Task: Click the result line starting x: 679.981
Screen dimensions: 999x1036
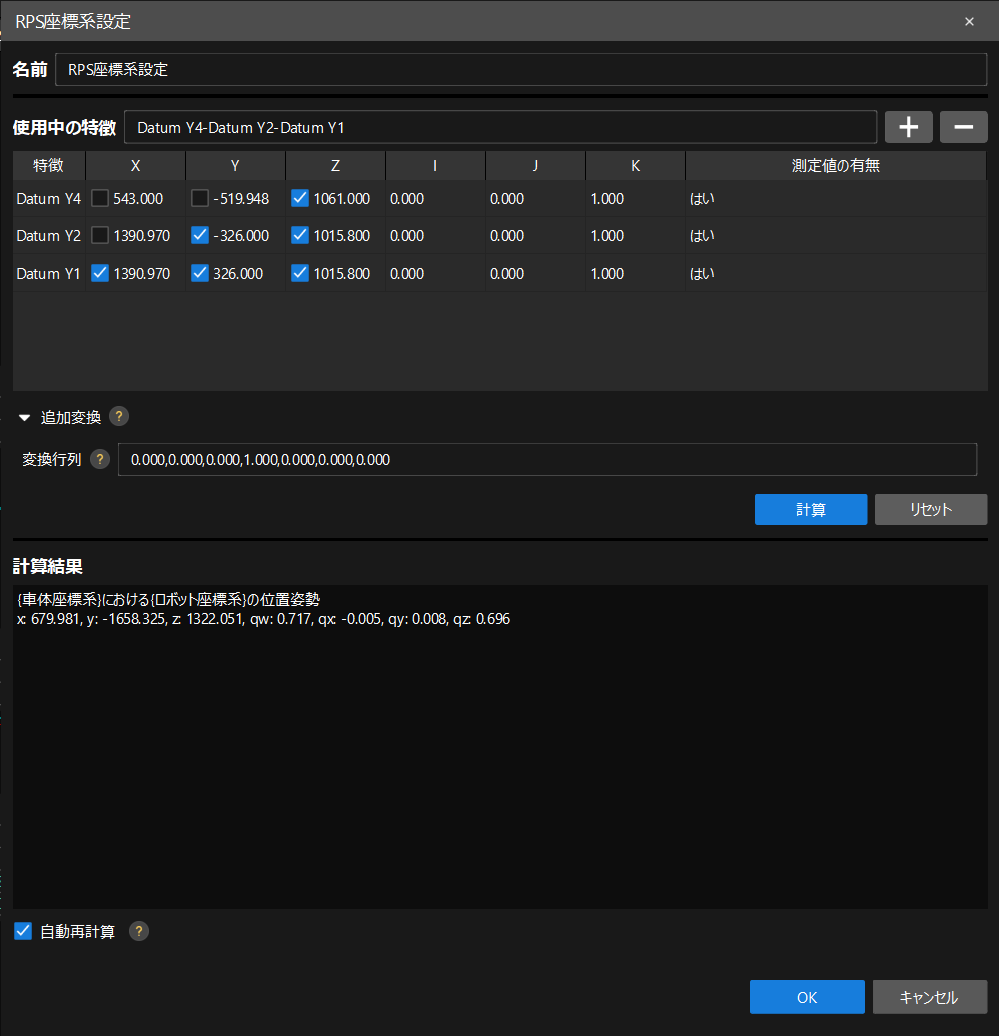Action: coord(264,618)
